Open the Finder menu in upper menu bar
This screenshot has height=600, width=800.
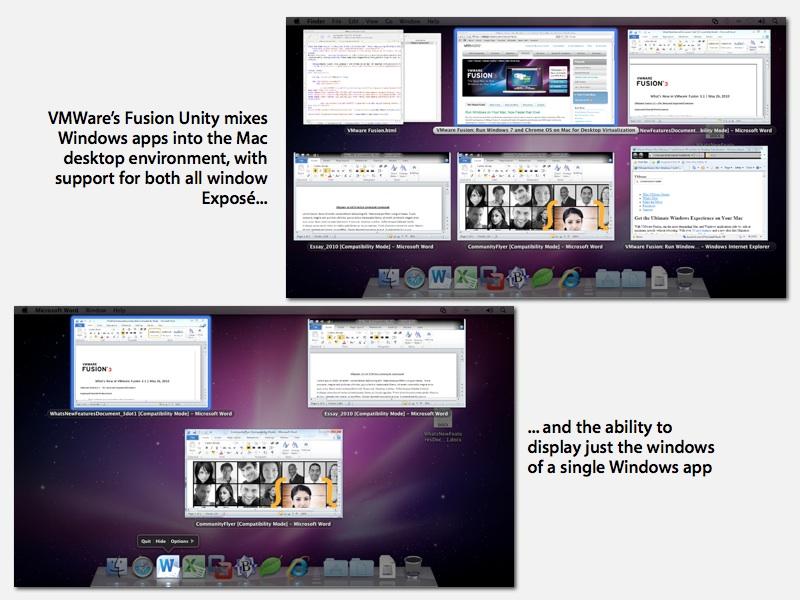click(316, 21)
